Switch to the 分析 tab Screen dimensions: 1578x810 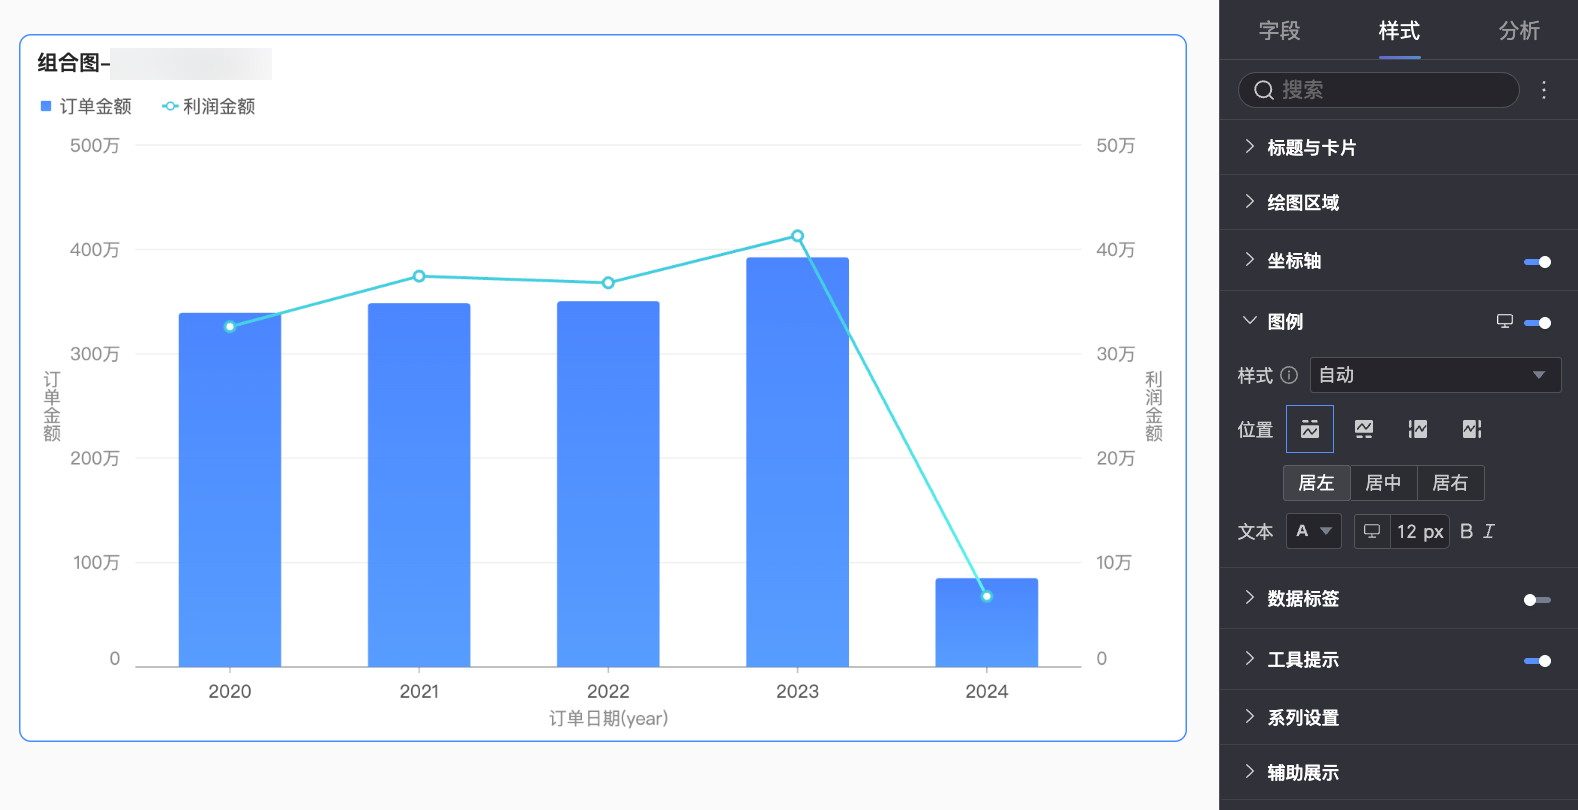click(x=1519, y=31)
